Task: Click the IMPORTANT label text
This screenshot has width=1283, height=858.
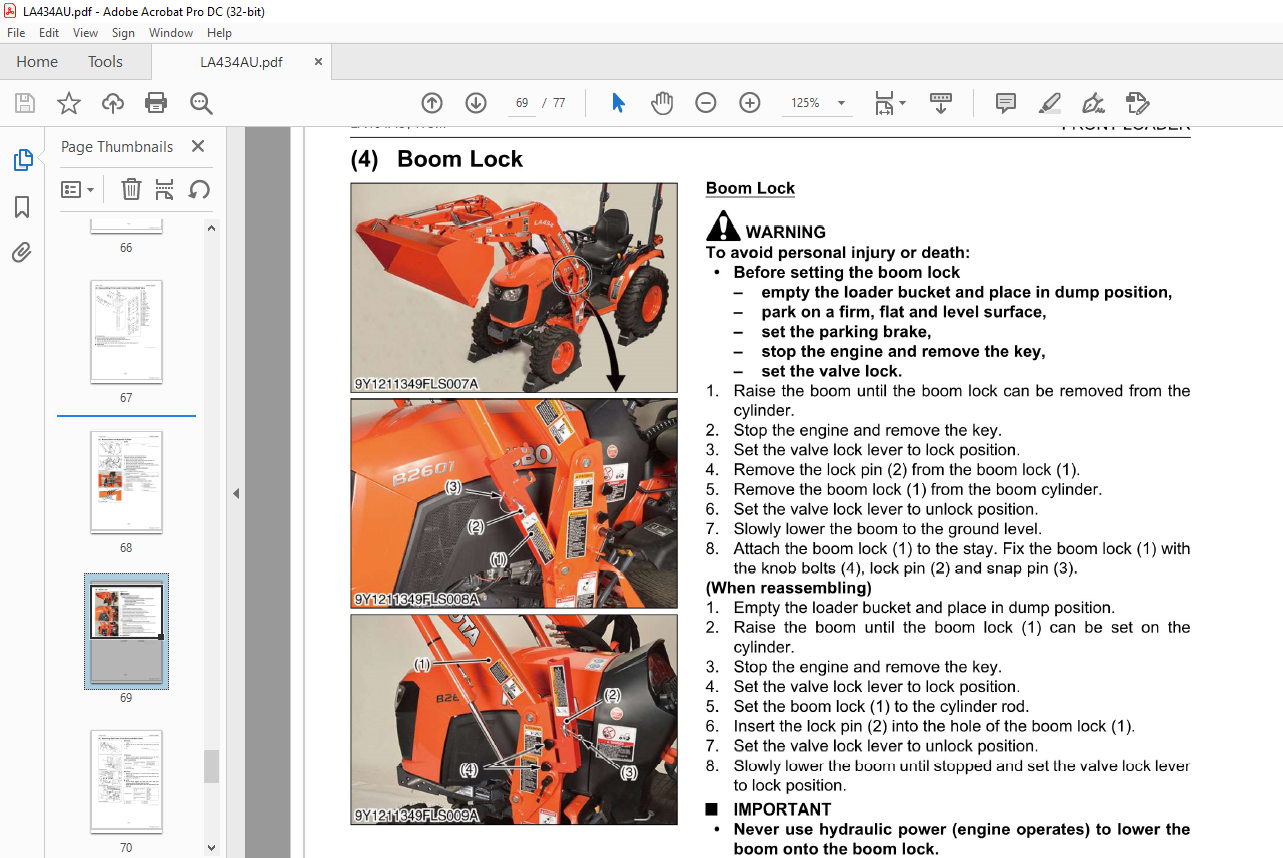Action: [x=782, y=809]
